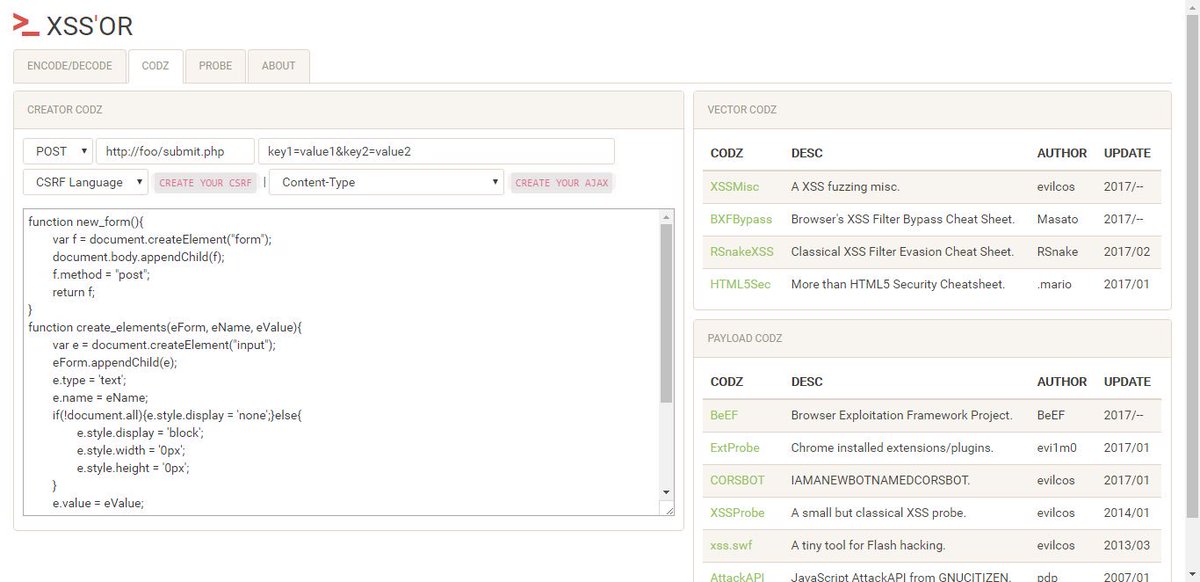The image size is (1200, 582).
Task: Open the HTML5Sec vector link
Action: click(740, 284)
